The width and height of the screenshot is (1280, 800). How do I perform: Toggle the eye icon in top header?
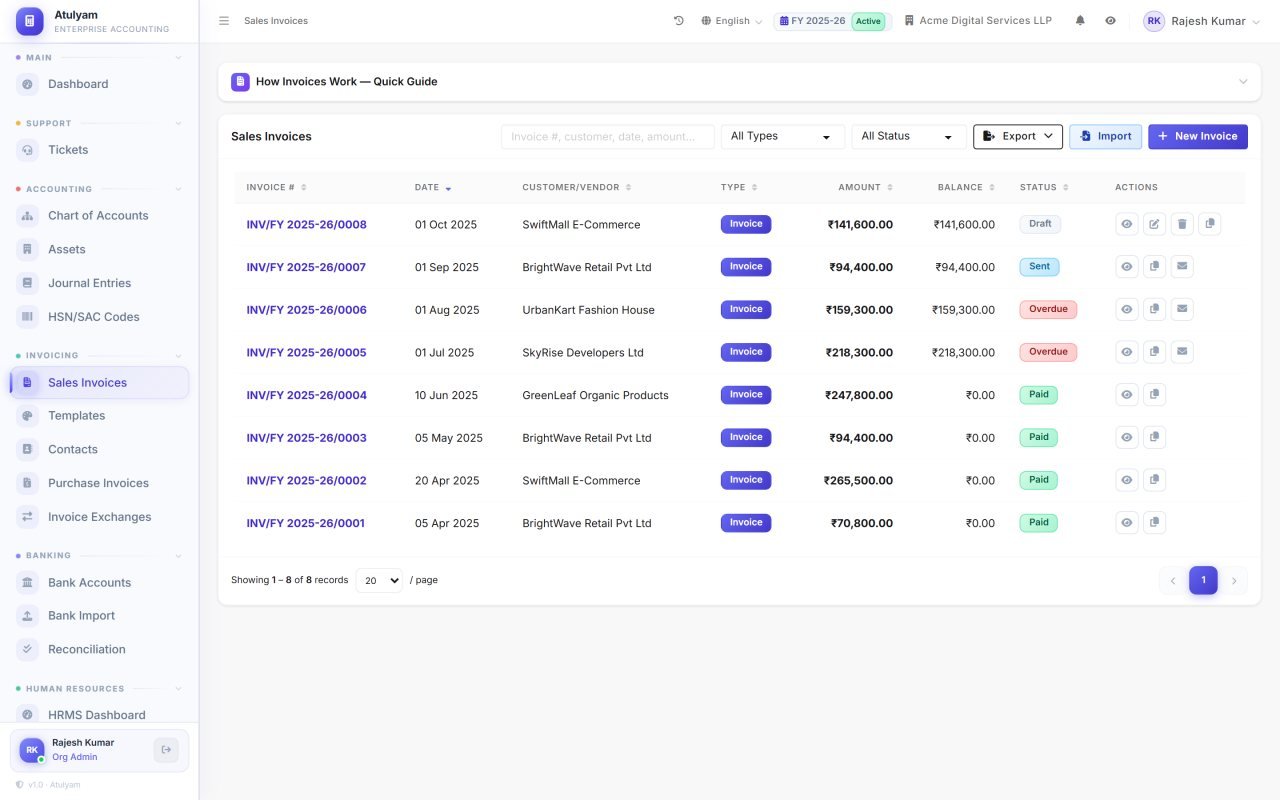(1110, 21)
